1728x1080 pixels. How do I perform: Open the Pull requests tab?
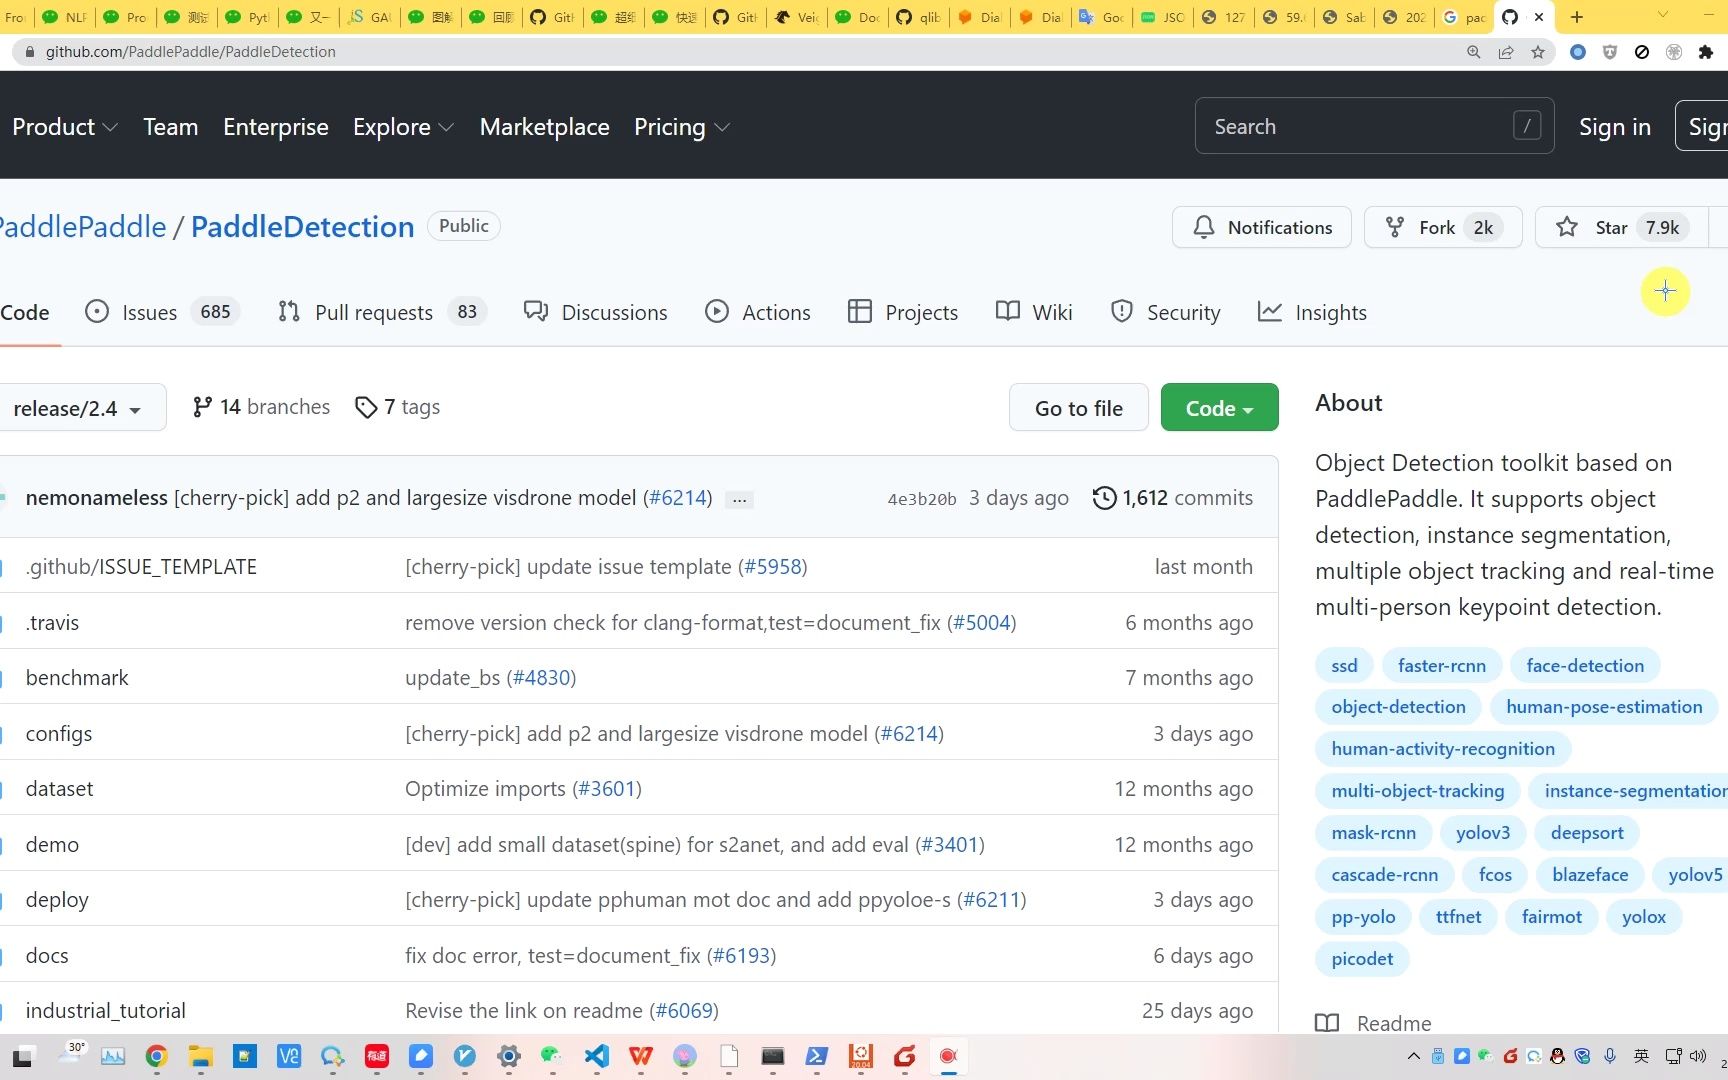382,312
